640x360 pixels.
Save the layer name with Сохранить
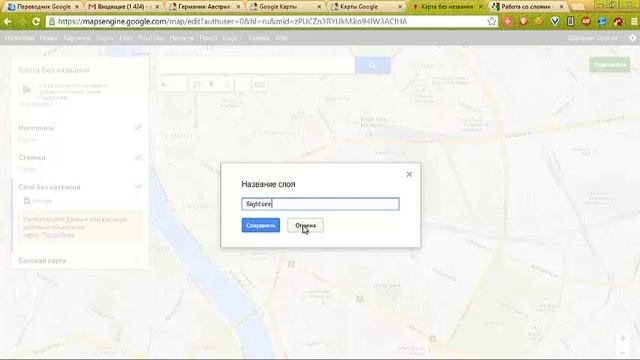(260, 225)
